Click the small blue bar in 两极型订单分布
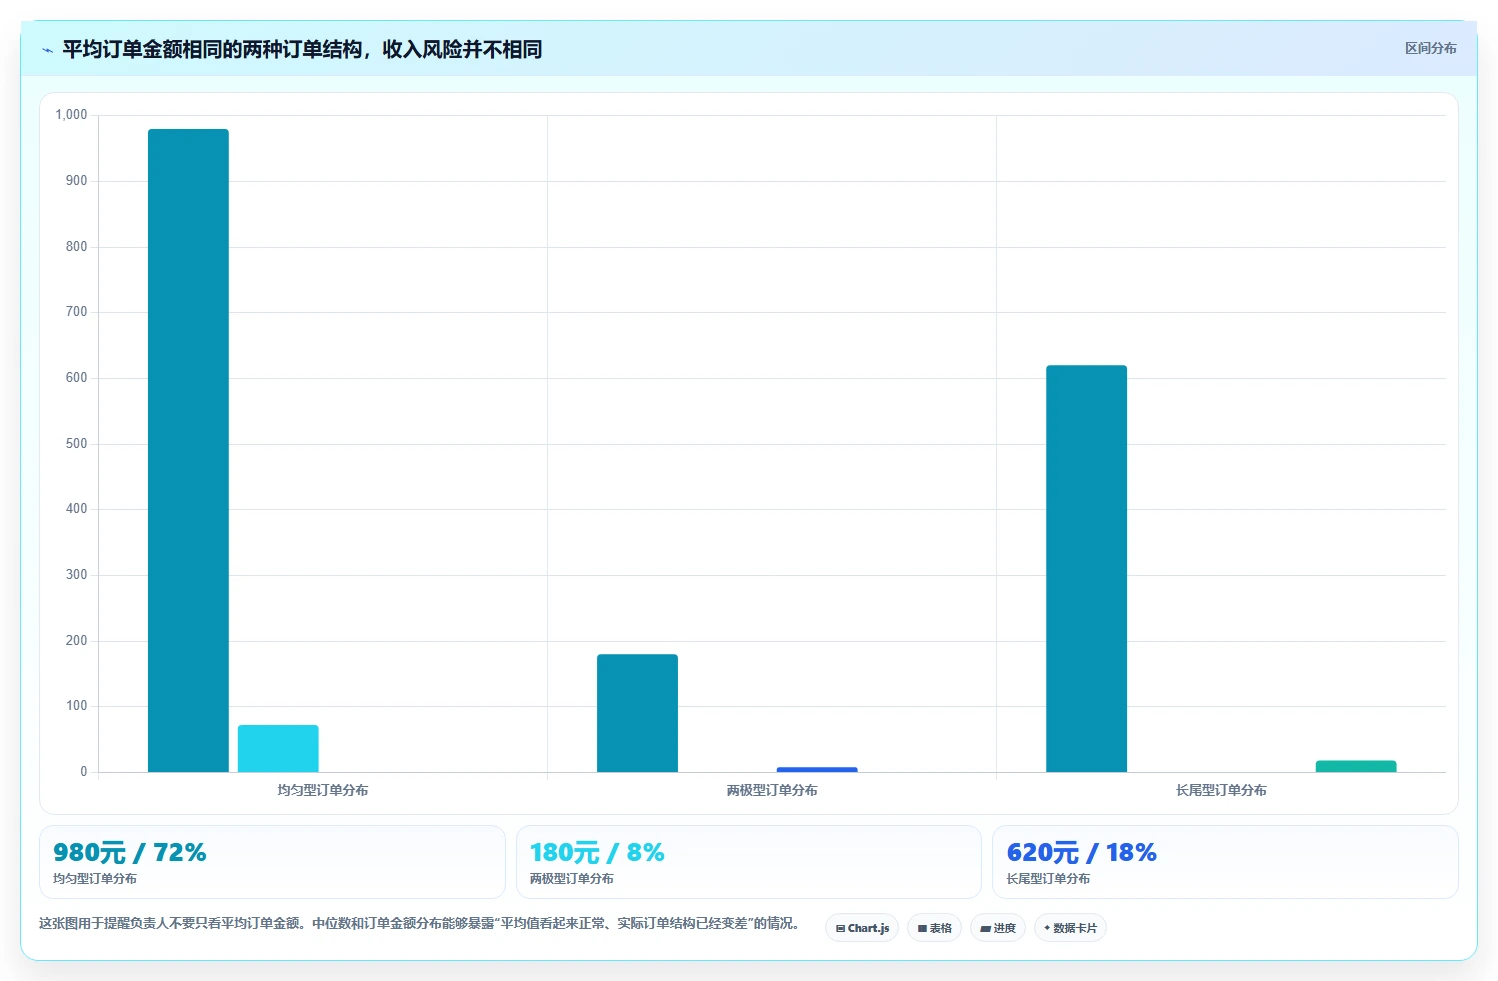The image size is (1498, 981). pos(817,769)
